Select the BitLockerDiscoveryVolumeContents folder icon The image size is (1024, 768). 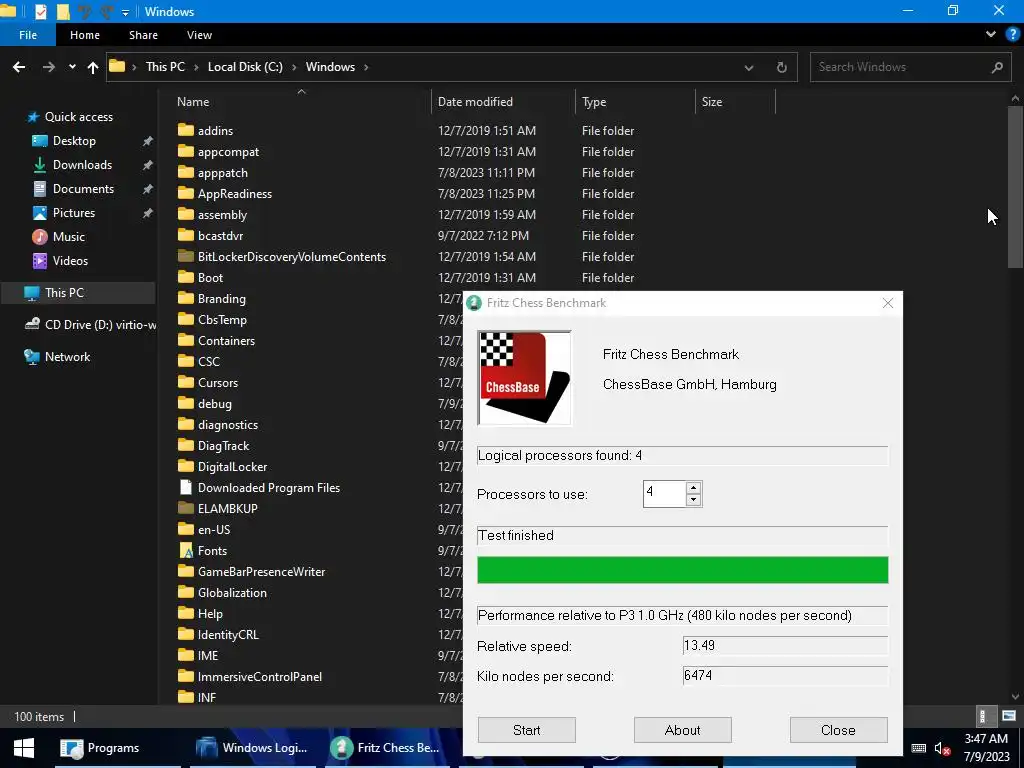(186, 256)
